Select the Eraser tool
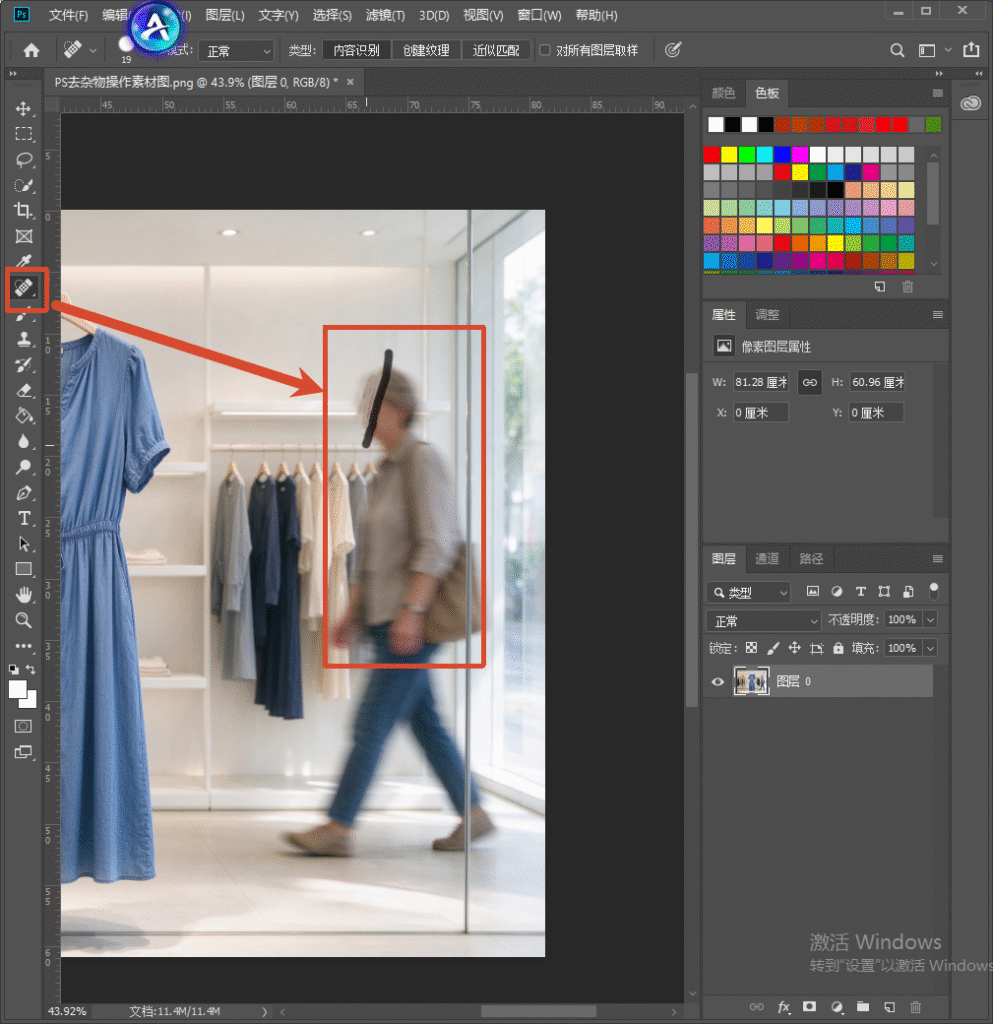Image resolution: width=993 pixels, height=1024 pixels. (24, 391)
